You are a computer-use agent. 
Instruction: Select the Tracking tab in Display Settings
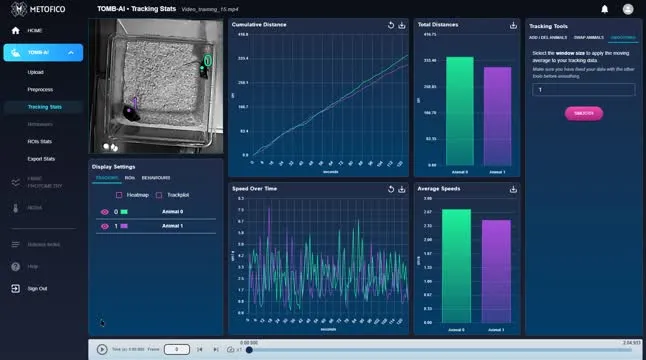coord(107,178)
